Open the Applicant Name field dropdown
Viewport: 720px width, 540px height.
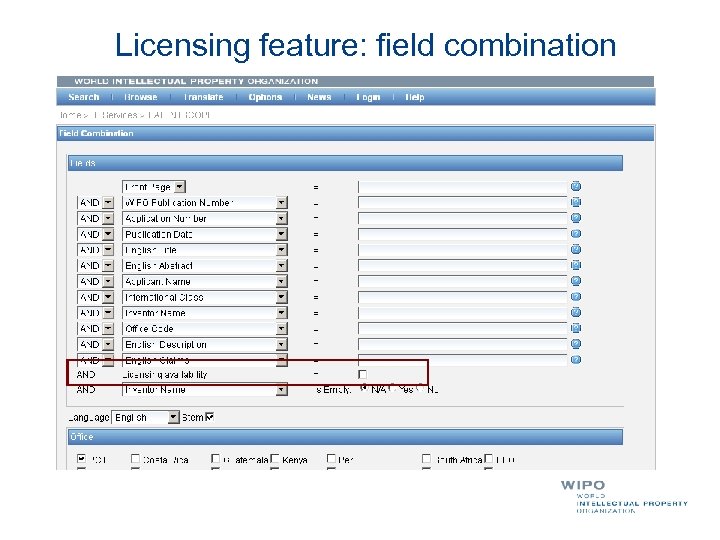pos(281,281)
